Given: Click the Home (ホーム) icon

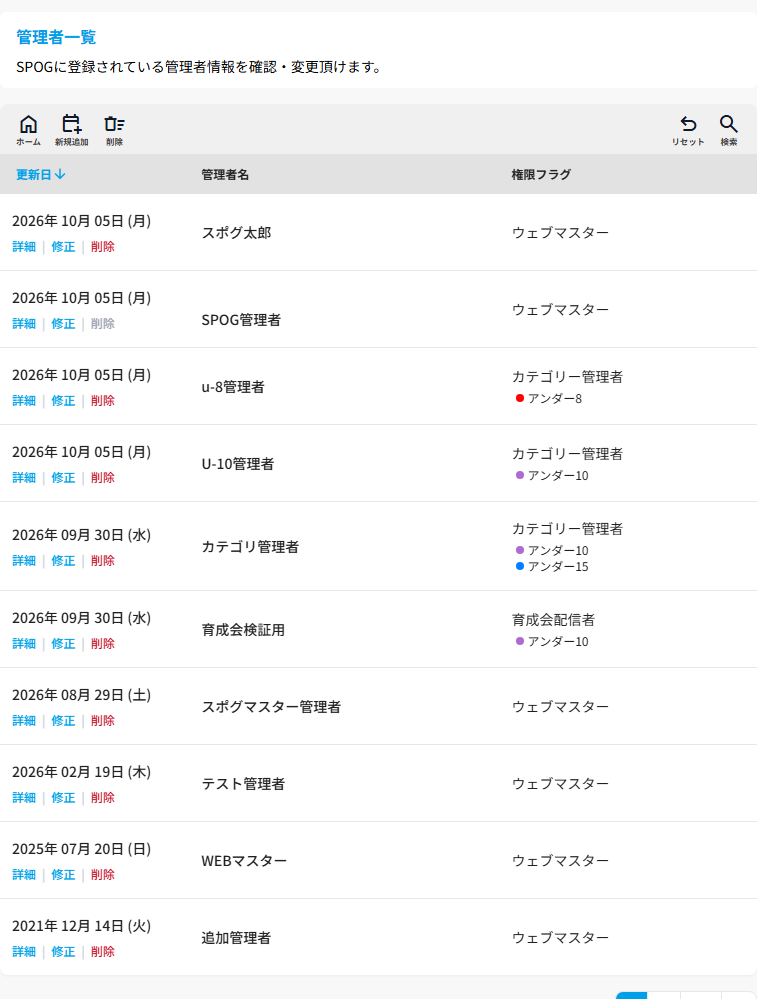Looking at the screenshot, I should (29, 131).
